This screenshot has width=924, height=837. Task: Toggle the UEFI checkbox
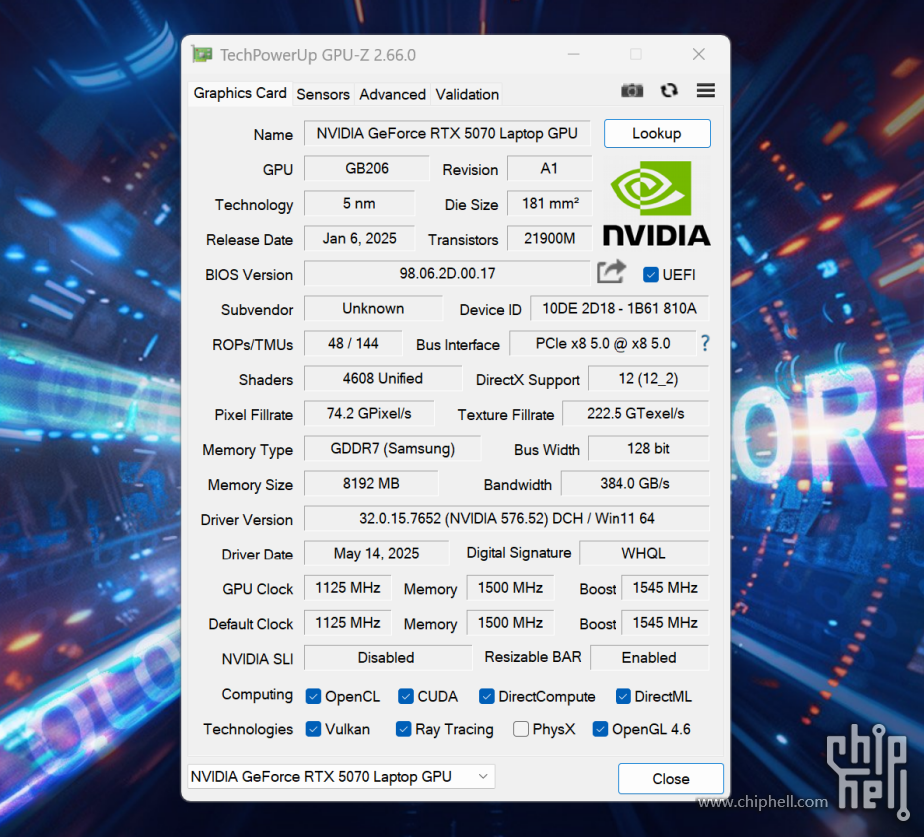pyautogui.click(x=651, y=275)
